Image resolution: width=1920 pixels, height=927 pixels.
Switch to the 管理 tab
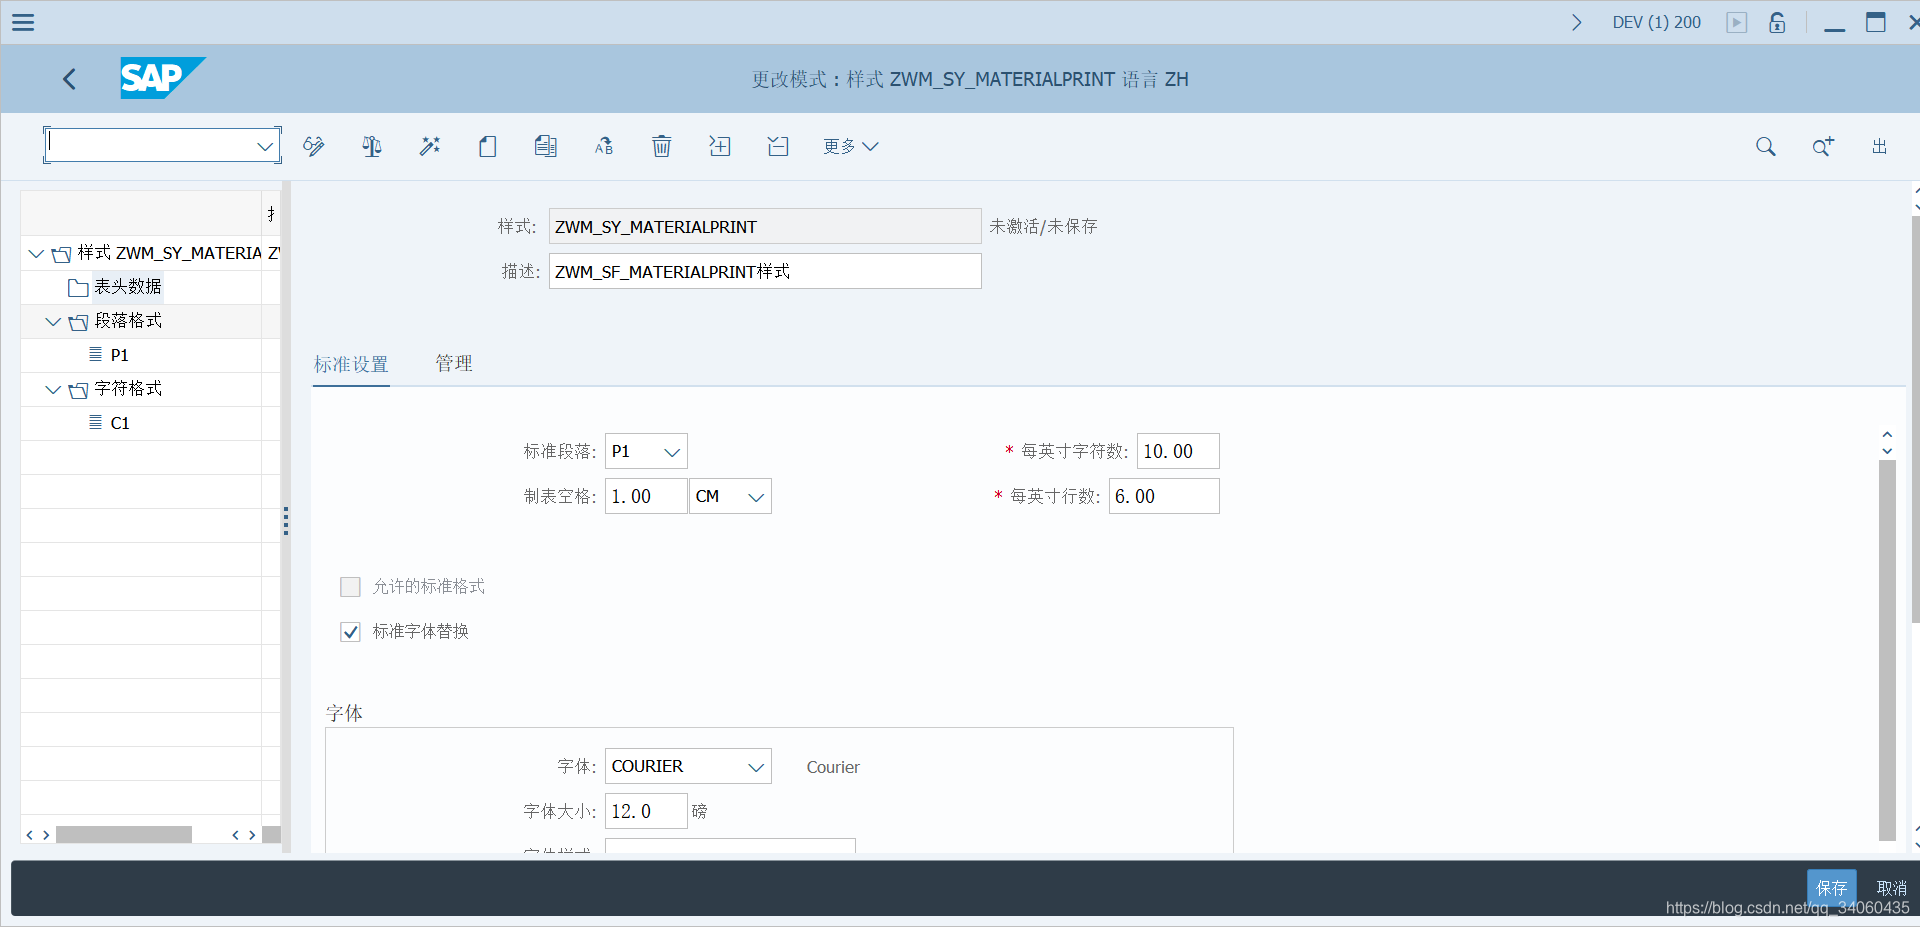454,364
